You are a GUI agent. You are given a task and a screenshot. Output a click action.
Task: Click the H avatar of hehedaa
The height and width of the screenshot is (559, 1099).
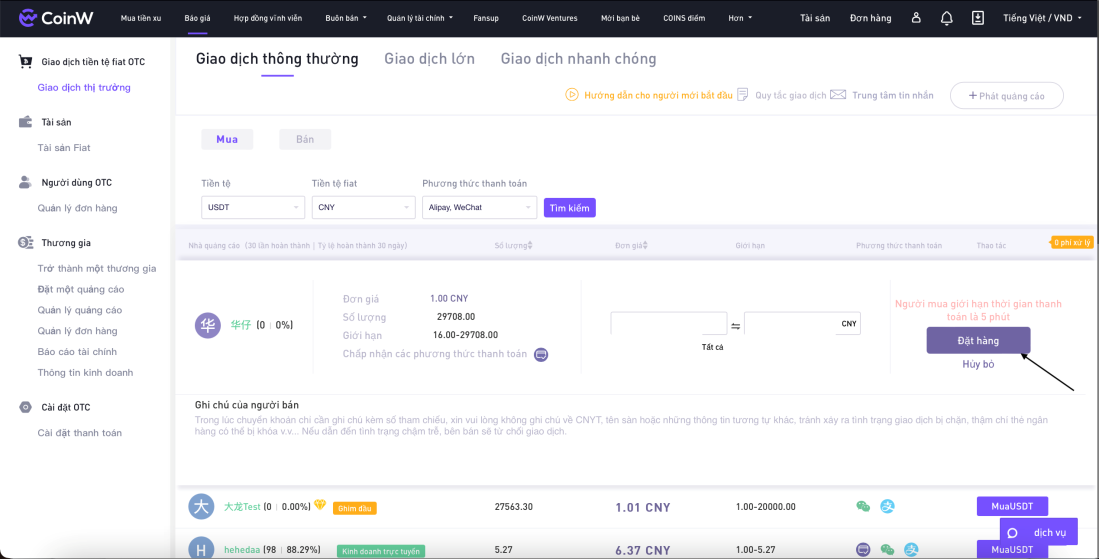(201, 550)
